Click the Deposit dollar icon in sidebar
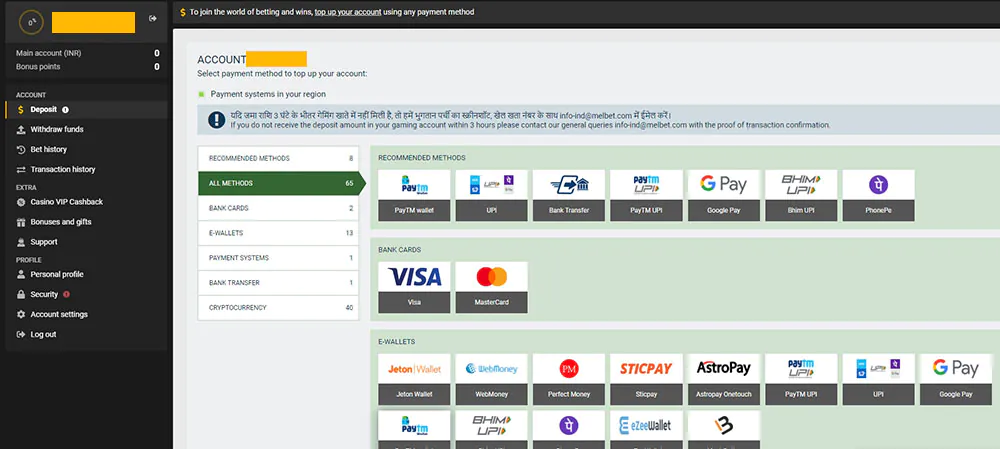Screen dimensions: 1000x449 (20, 110)
